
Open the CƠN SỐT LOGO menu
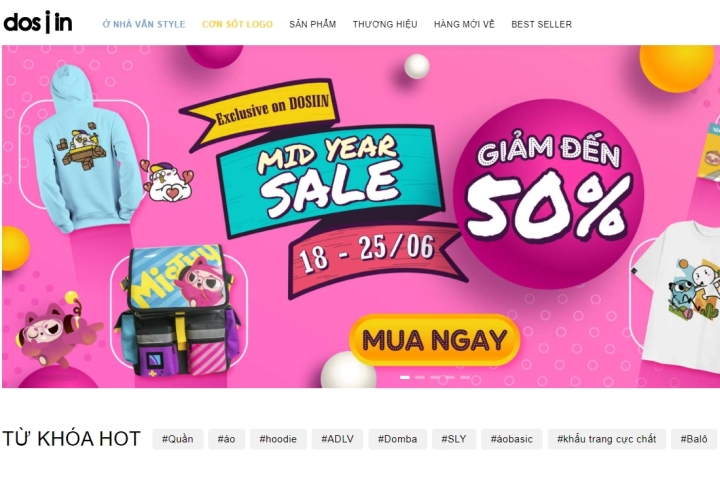tap(237, 24)
